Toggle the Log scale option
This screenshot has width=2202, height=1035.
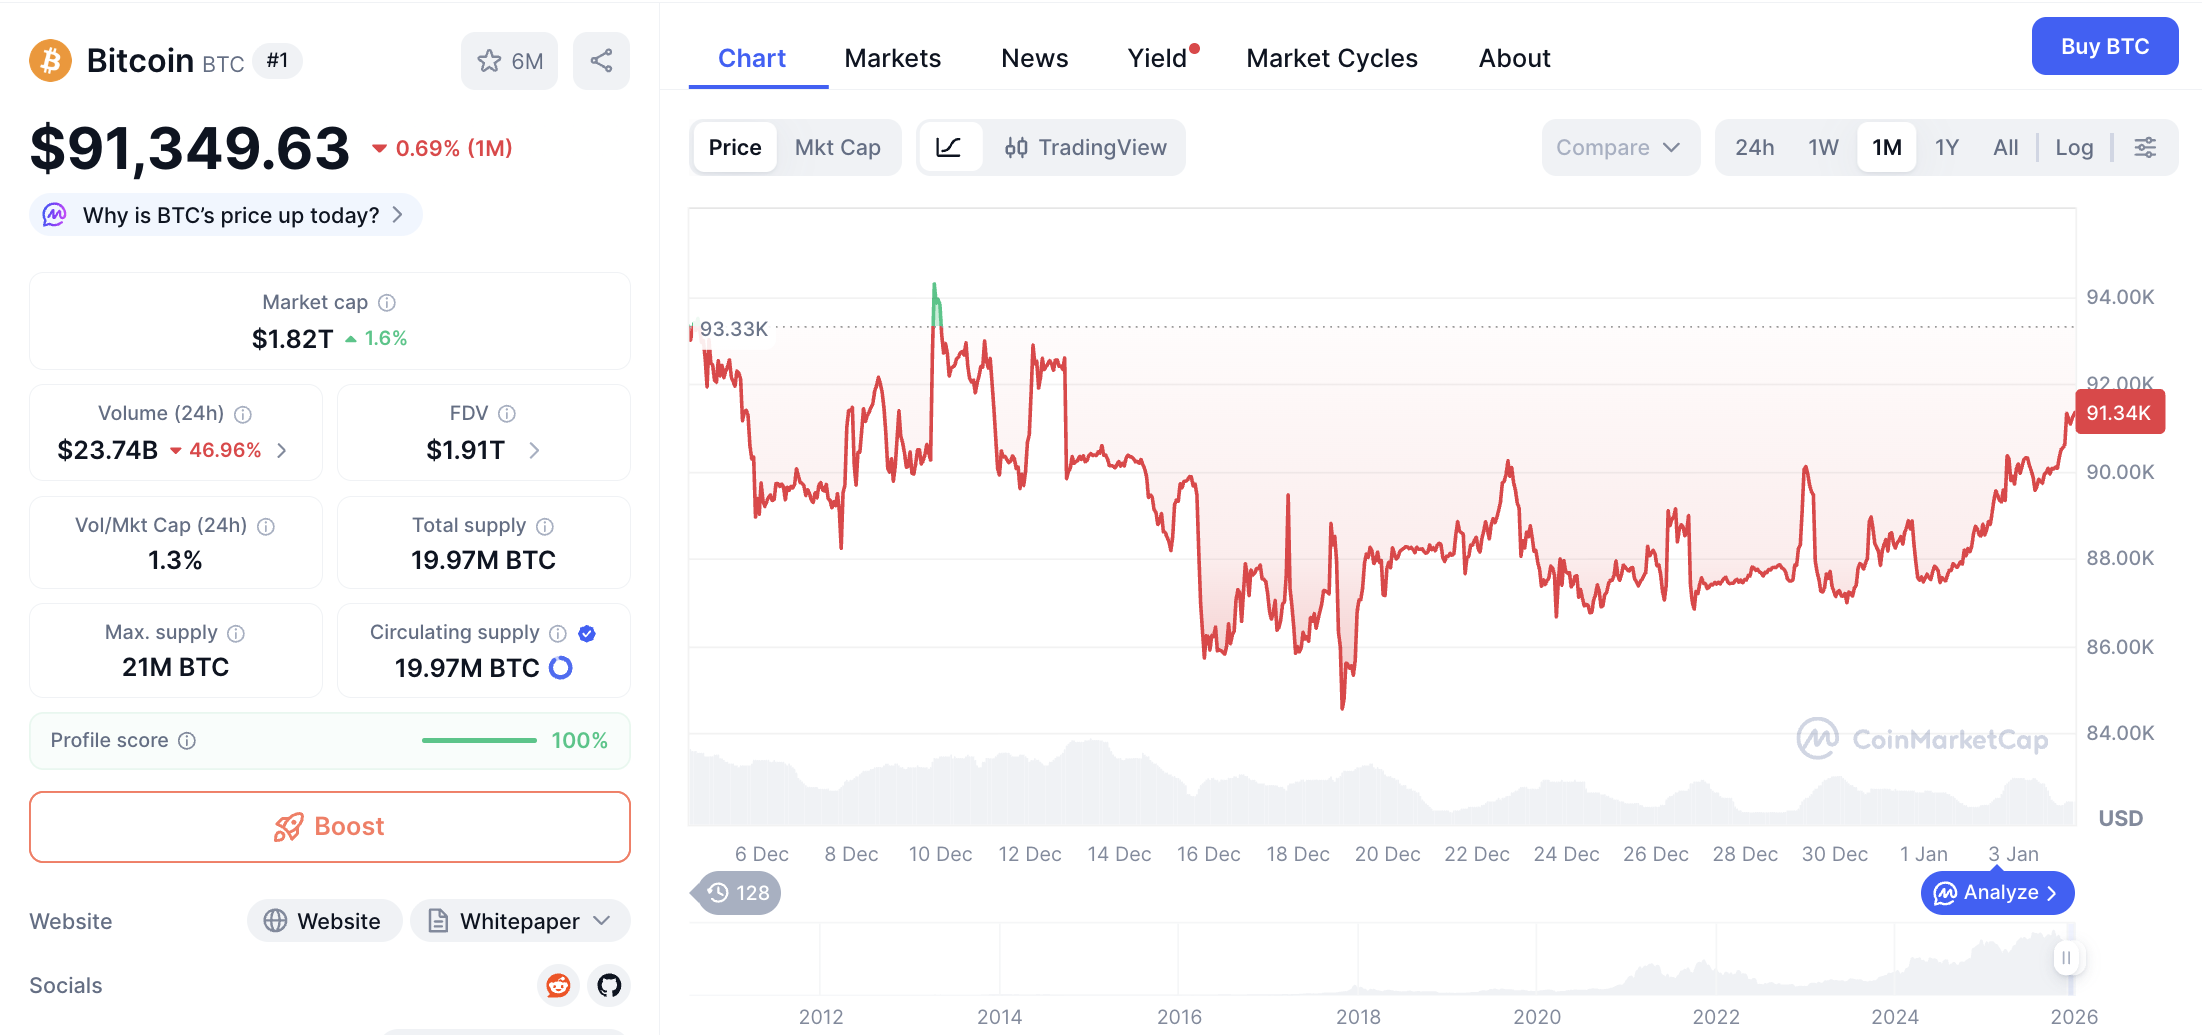pos(2073,148)
